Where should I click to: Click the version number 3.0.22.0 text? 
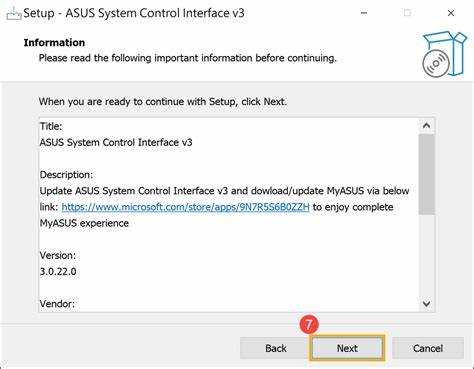click(58, 272)
